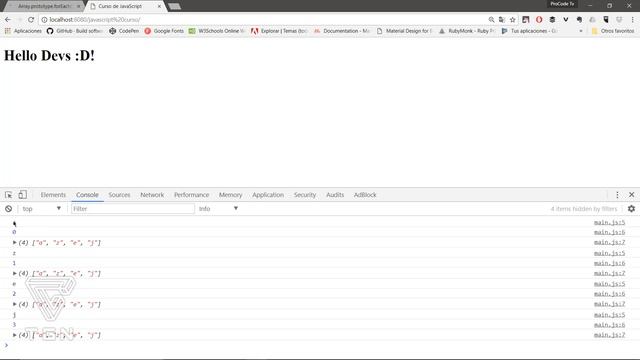The width and height of the screenshot is (640, 360).
Task: Open the Tus aplicaciones bookmark
Action: 529,31
